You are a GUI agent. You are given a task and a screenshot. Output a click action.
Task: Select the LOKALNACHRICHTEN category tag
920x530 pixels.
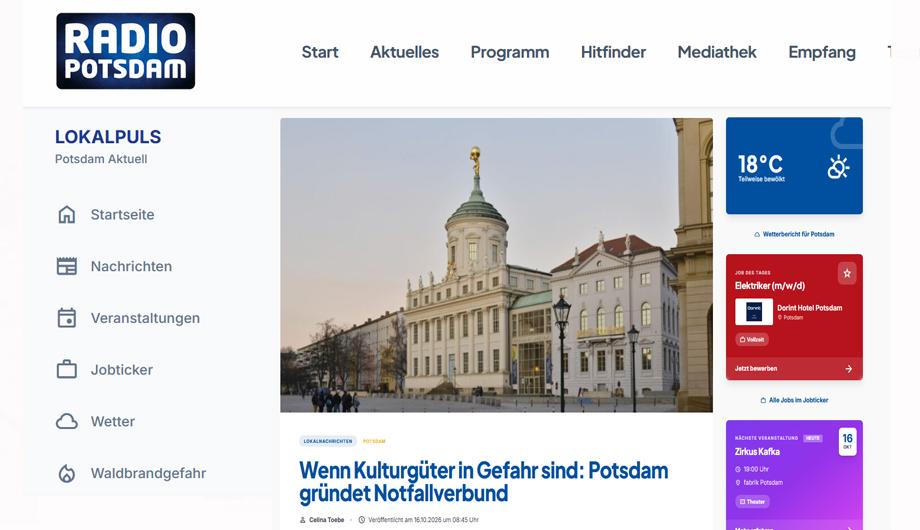click(328, 441)
